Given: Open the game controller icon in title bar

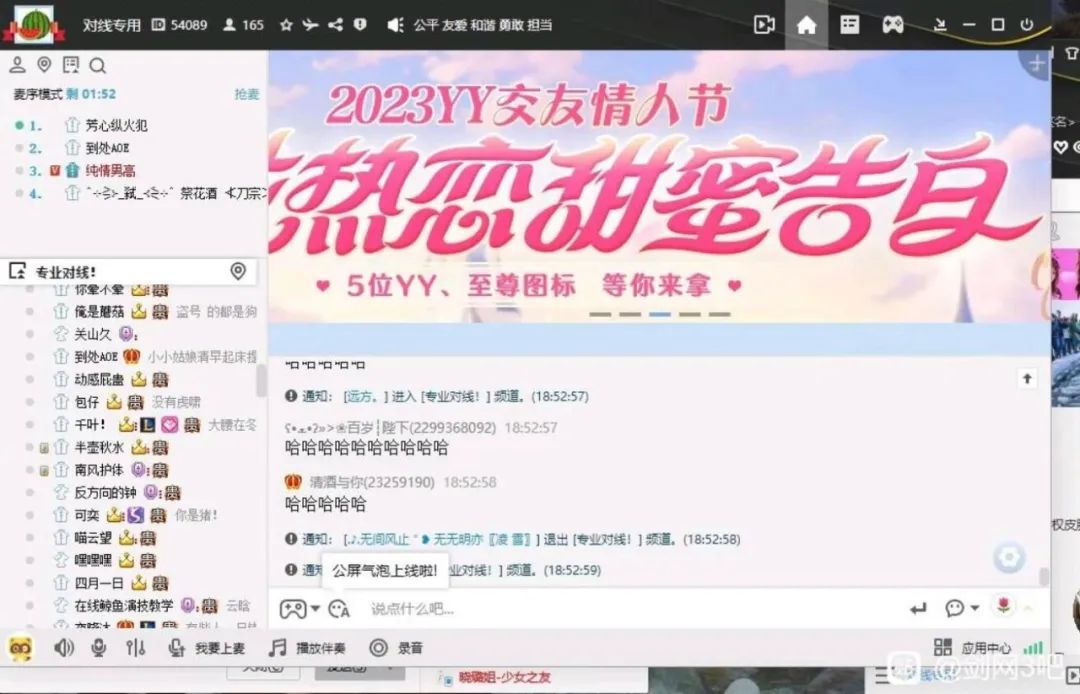Looking at the screenshot, I should coord(893,25).
